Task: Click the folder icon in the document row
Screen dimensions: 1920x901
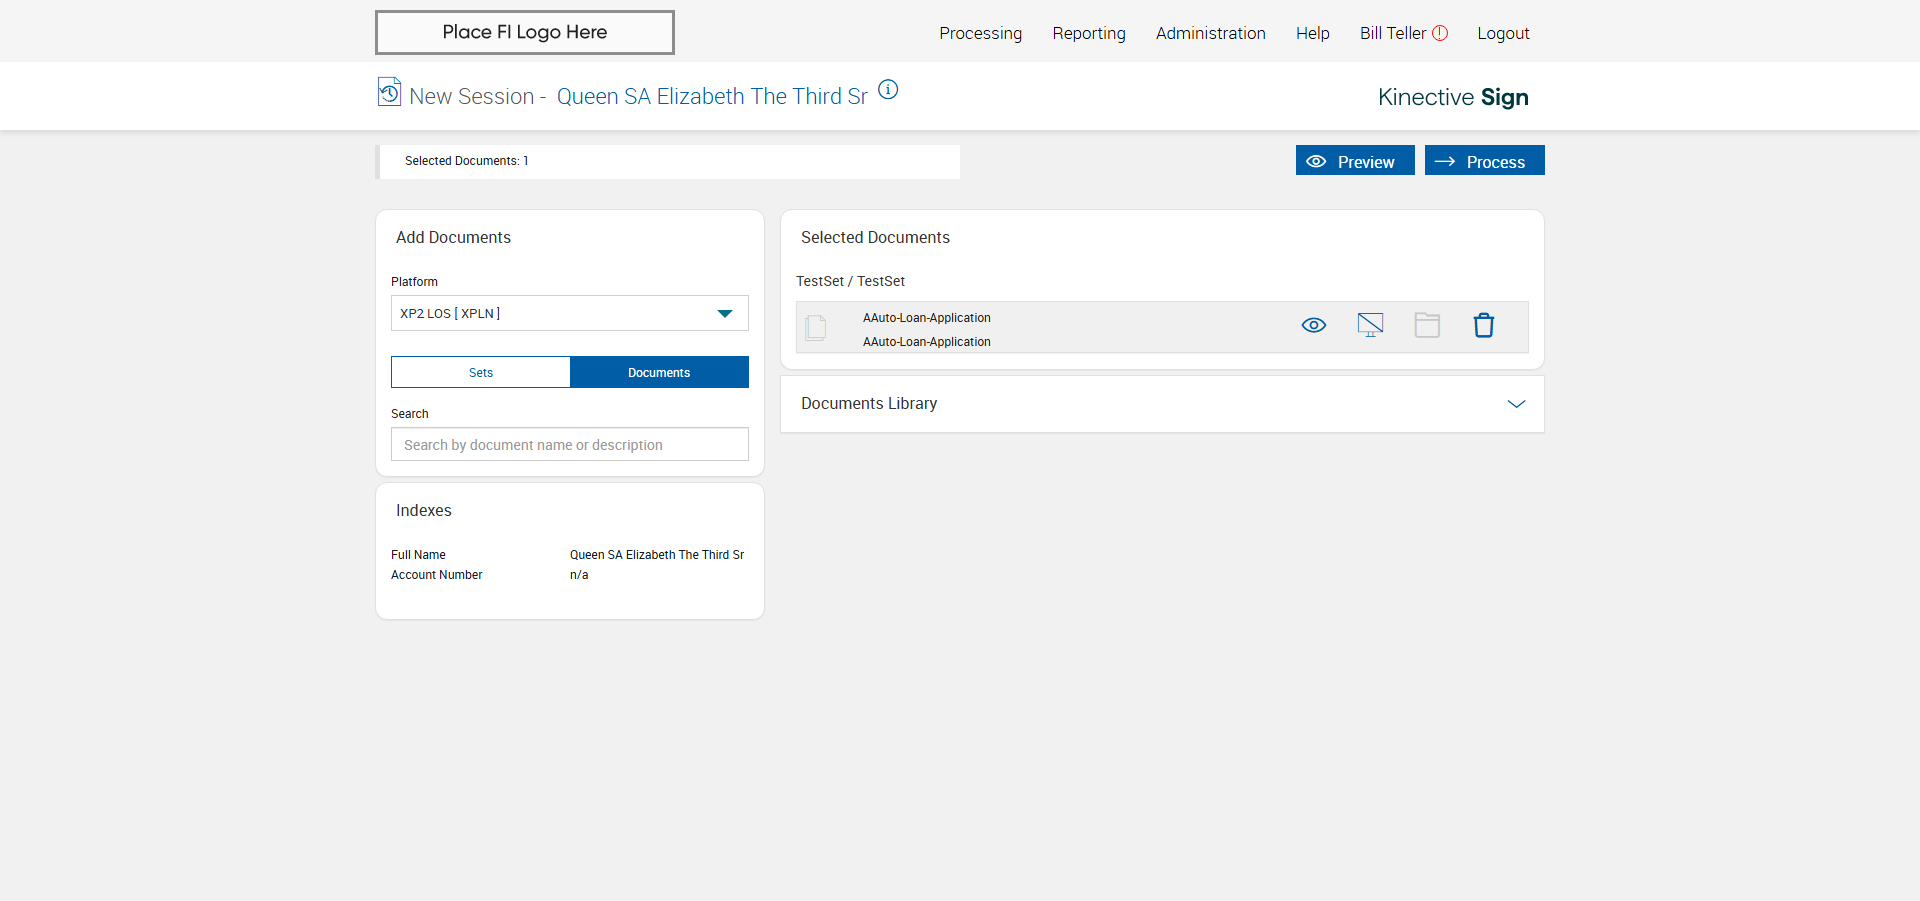Action: 1427,326
